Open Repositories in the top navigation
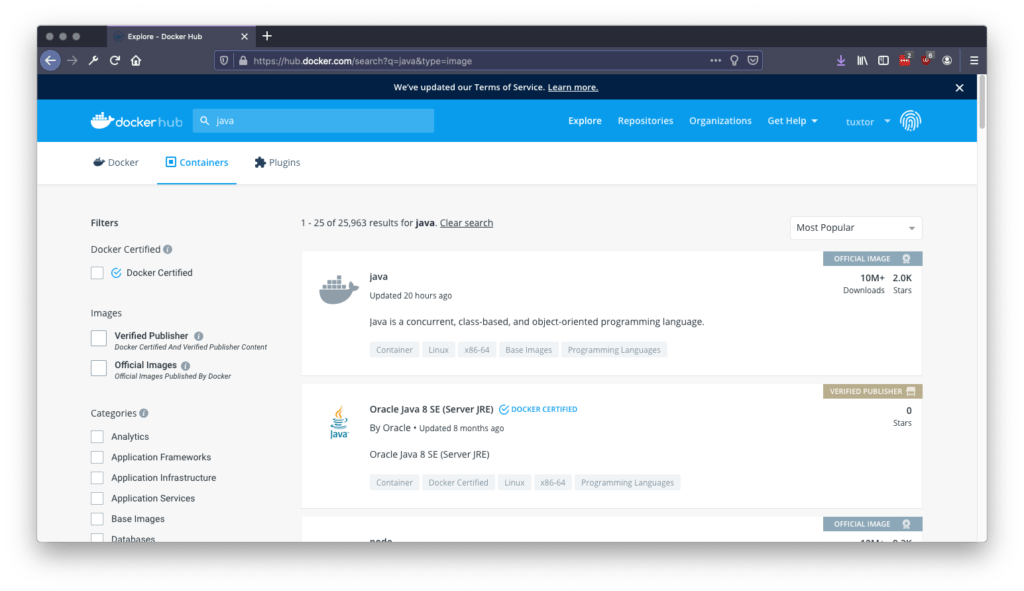The height and width of the screenshot is (591, 1024). [645, 121]
